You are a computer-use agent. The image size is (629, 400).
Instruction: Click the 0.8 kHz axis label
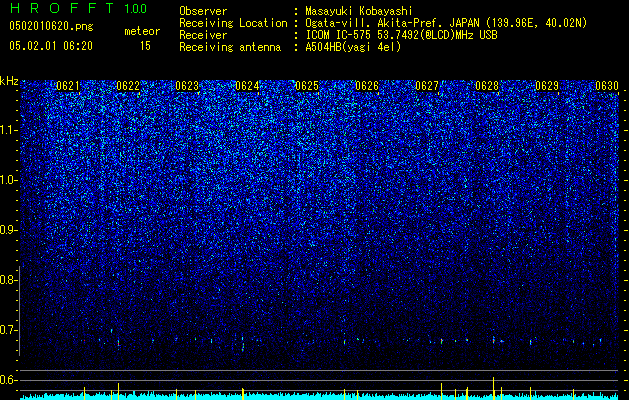[7, 280]
